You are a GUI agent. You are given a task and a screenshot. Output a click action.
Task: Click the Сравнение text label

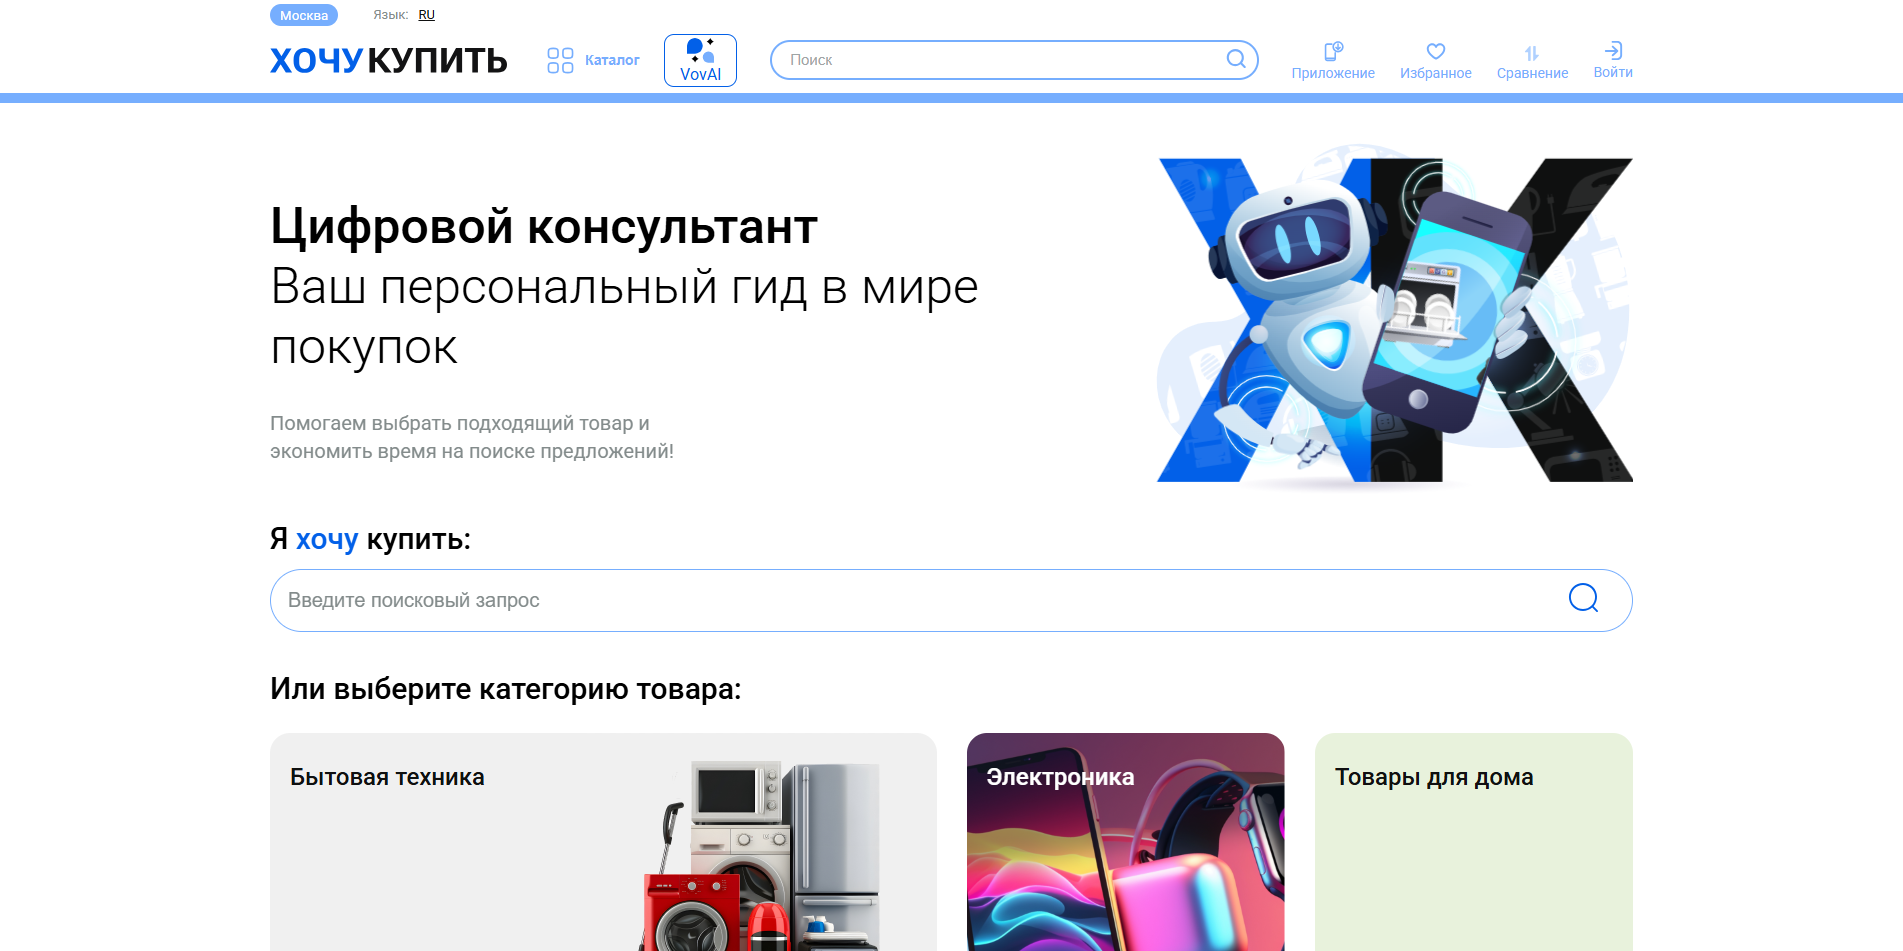point(1532,73)
